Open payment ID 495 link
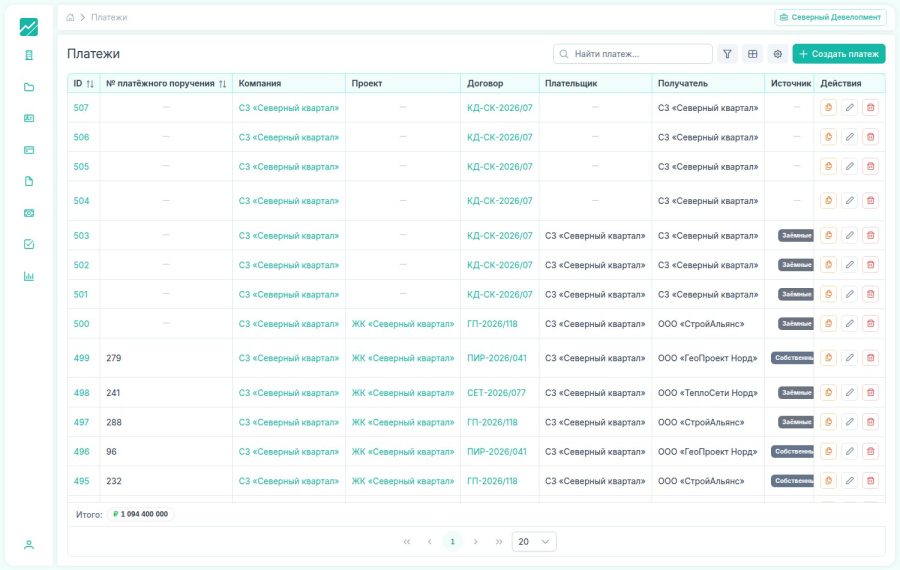 coord(82,481)
